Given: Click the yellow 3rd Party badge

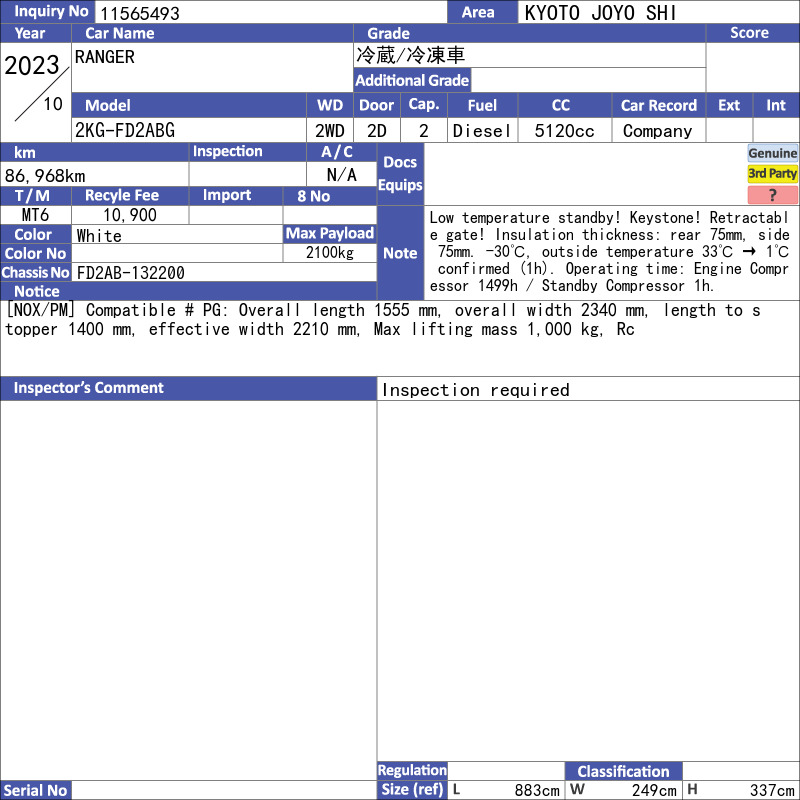Looking at the screenshot, I should (772, 173).
